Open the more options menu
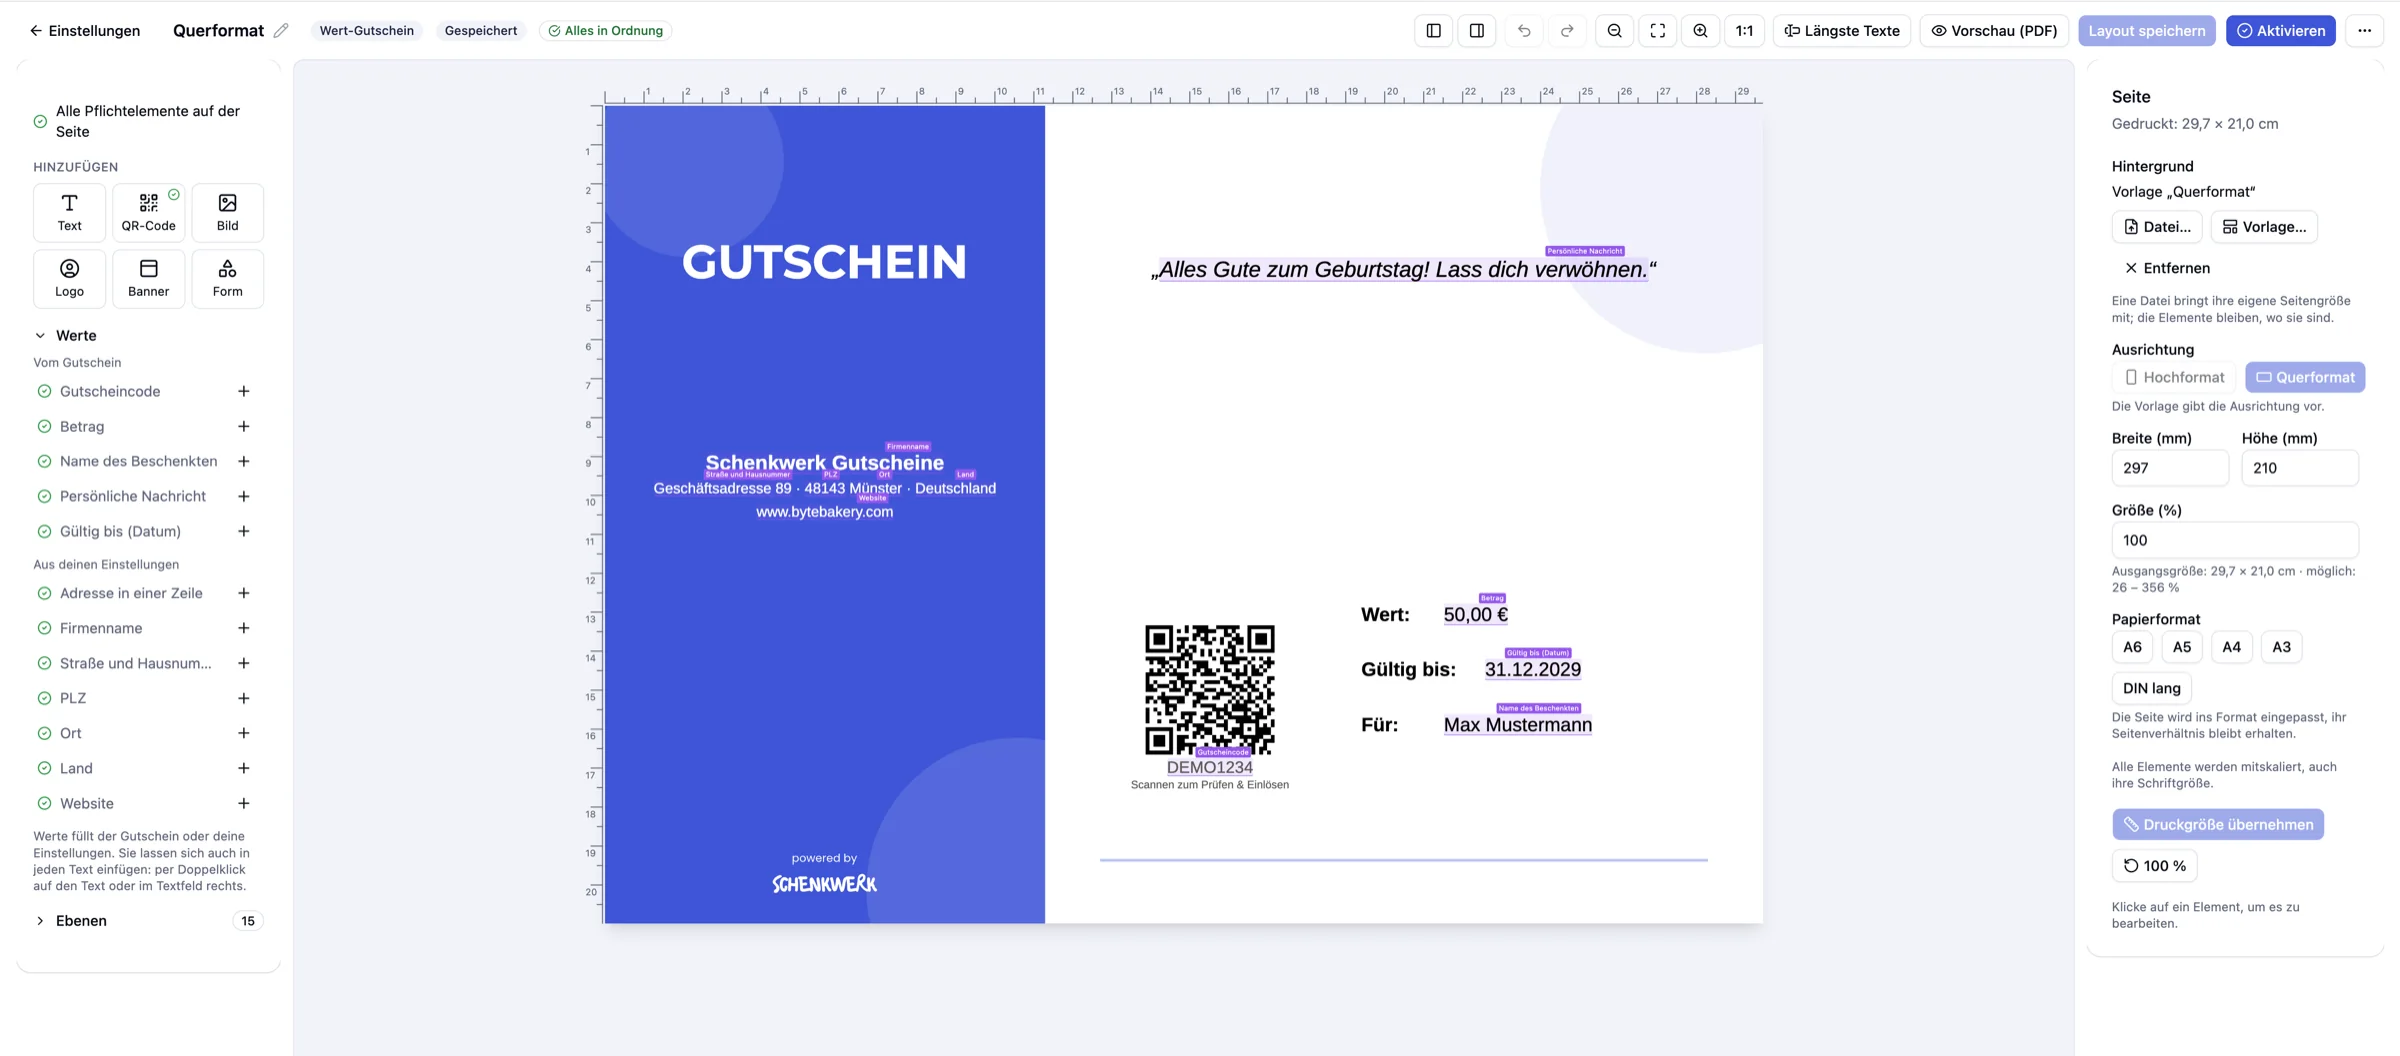The width and height of the screenshot is (2400, 1056). tap(2364, 30)
